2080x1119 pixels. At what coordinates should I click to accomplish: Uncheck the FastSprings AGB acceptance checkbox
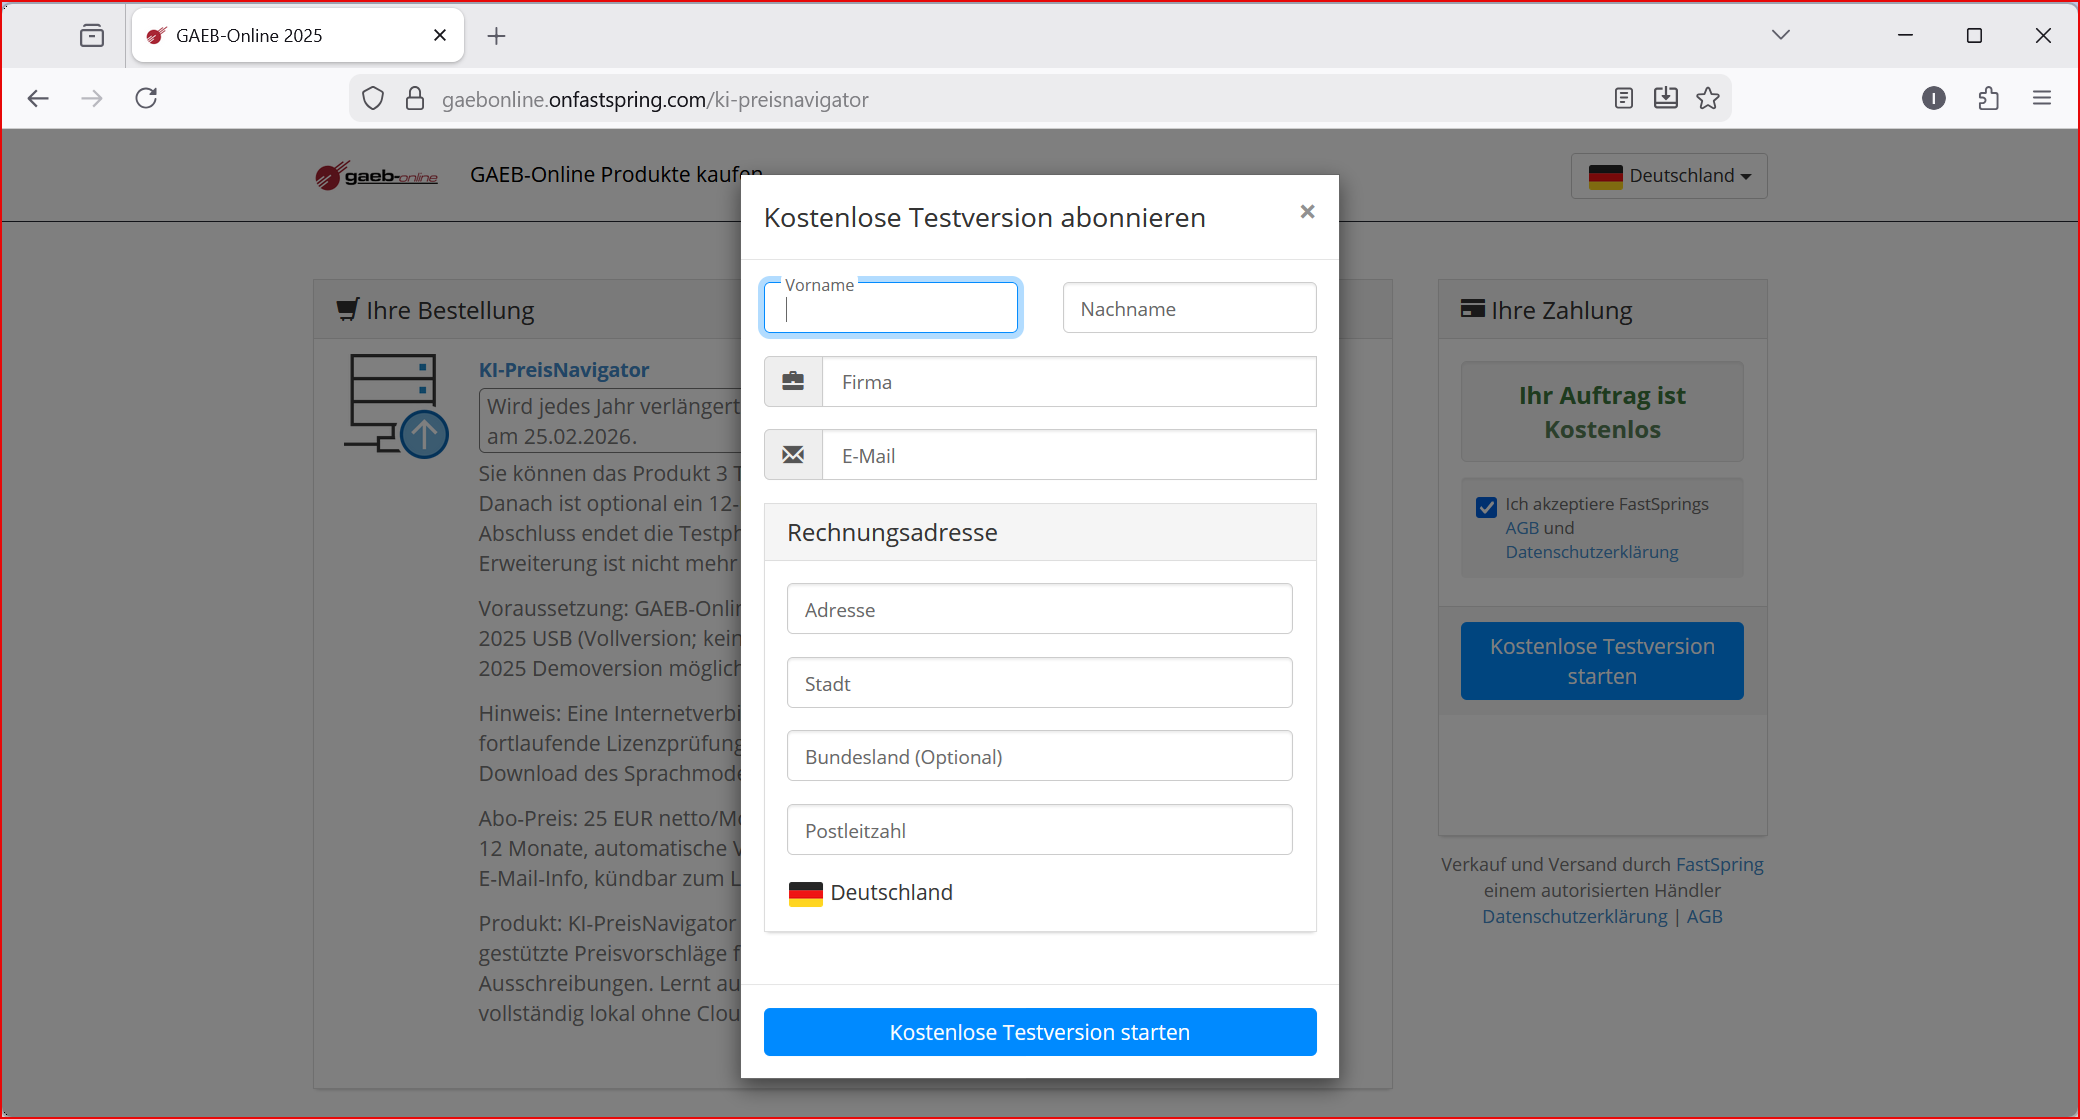[x=1486, y=507]
